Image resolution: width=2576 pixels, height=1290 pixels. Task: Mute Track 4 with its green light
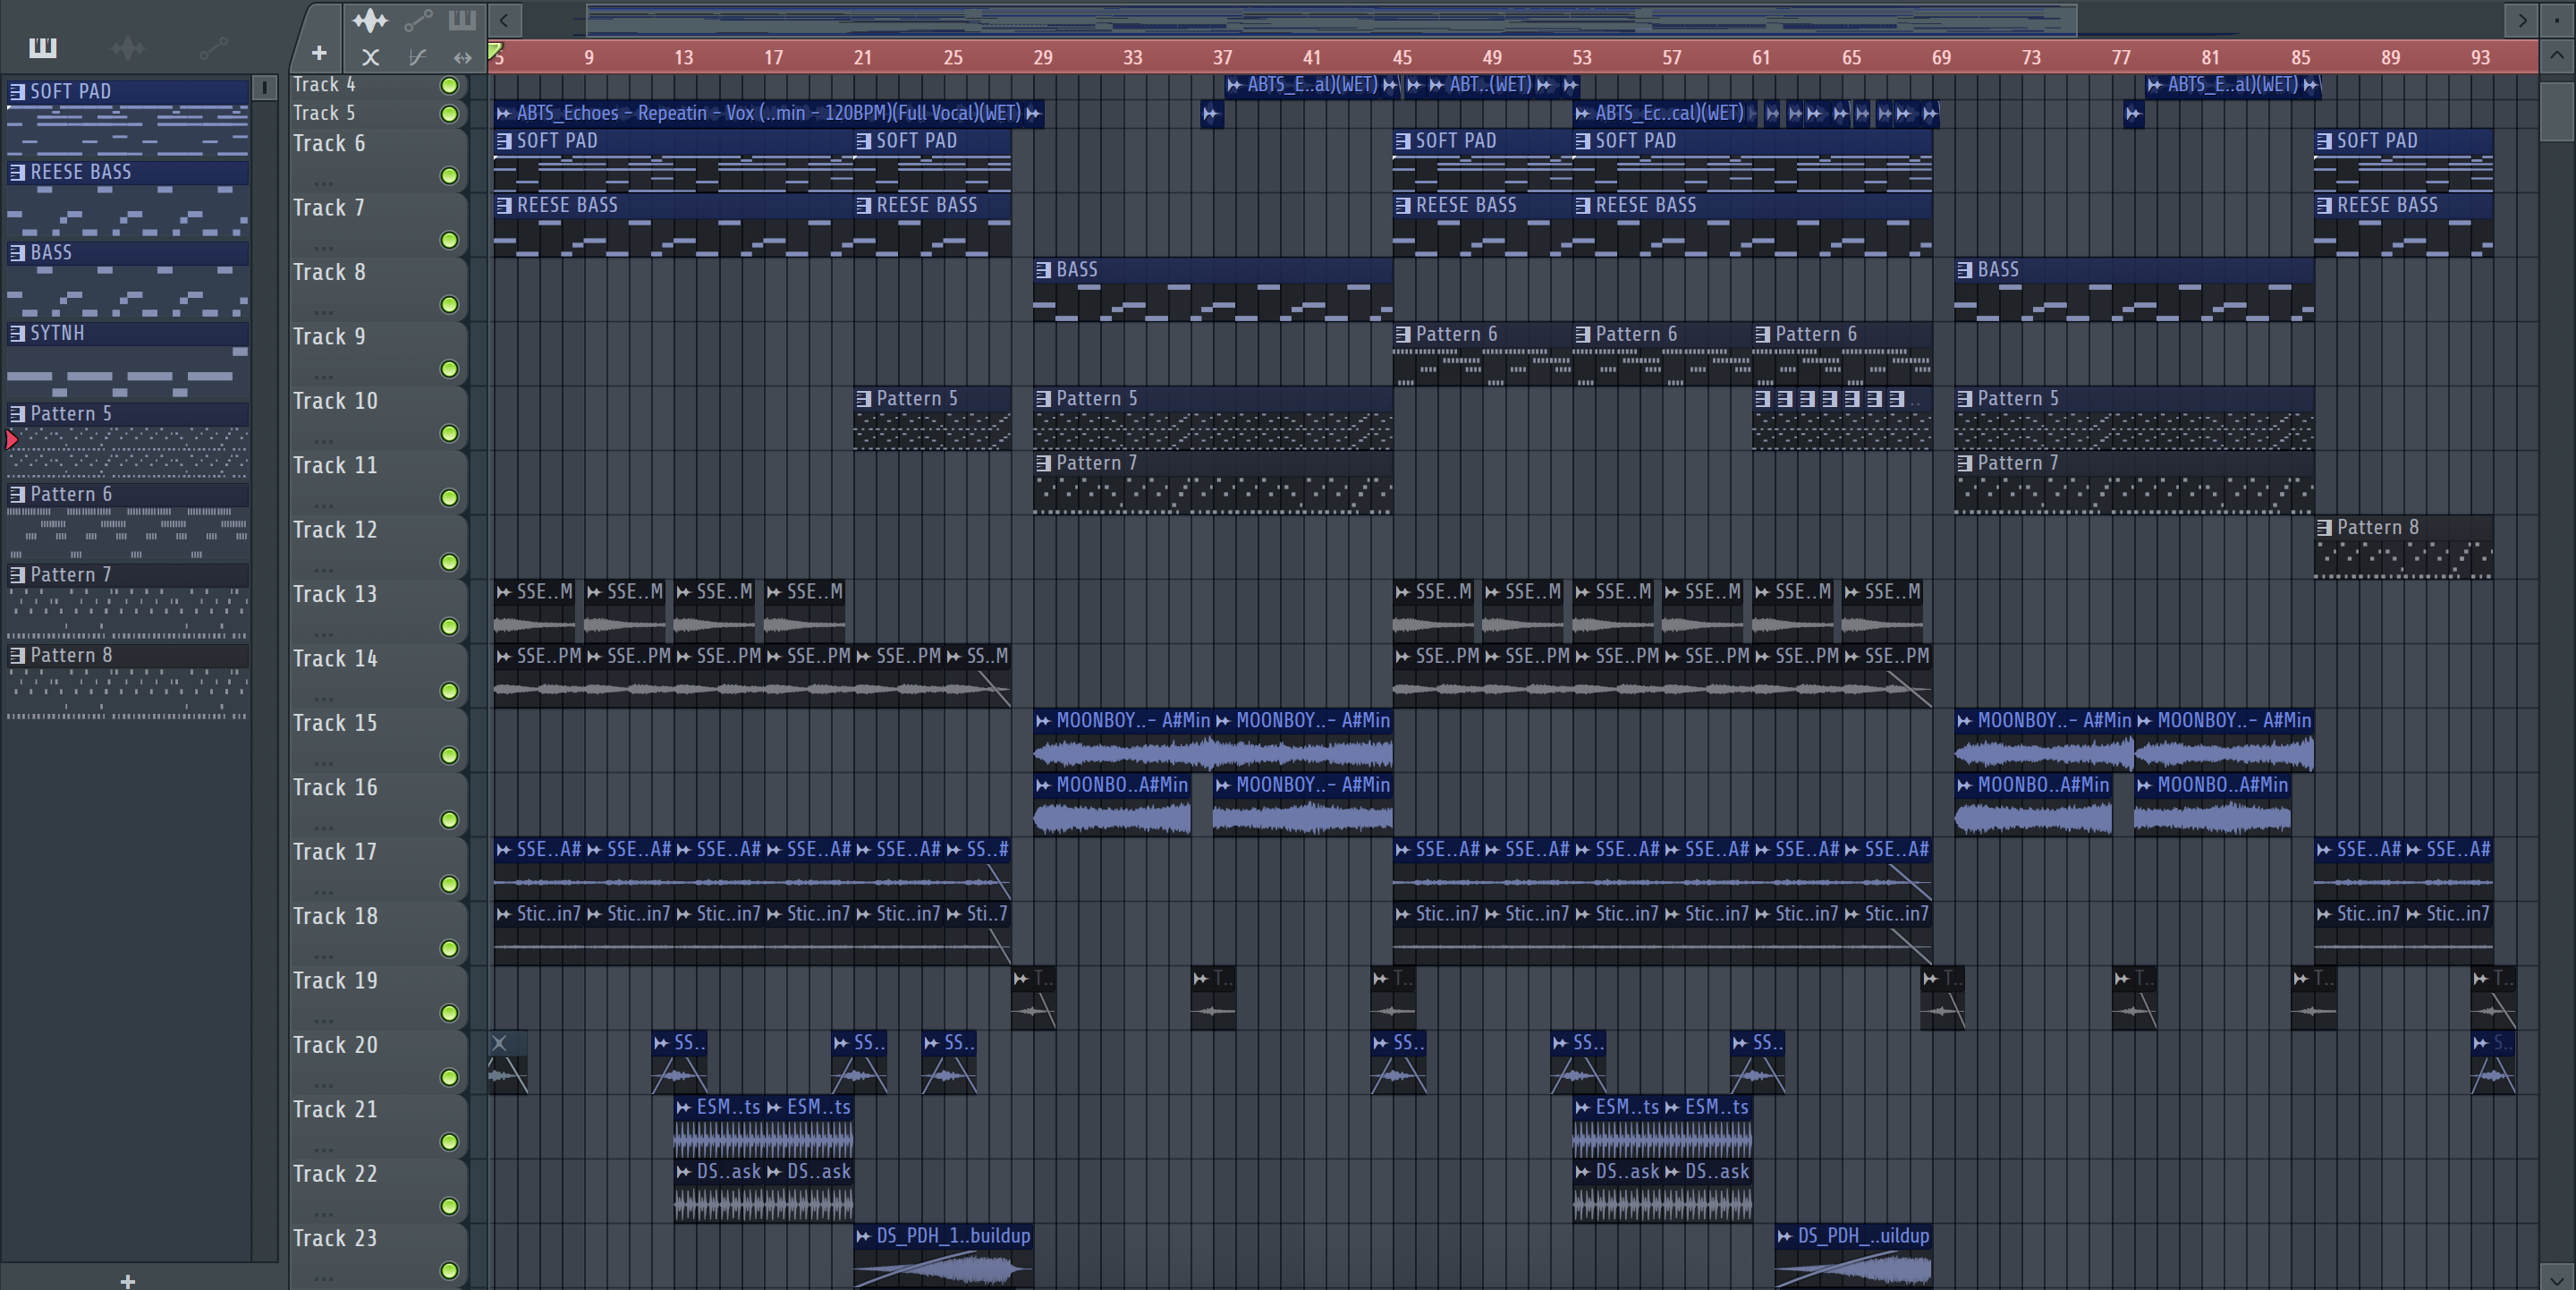click(x=450, y=86)
